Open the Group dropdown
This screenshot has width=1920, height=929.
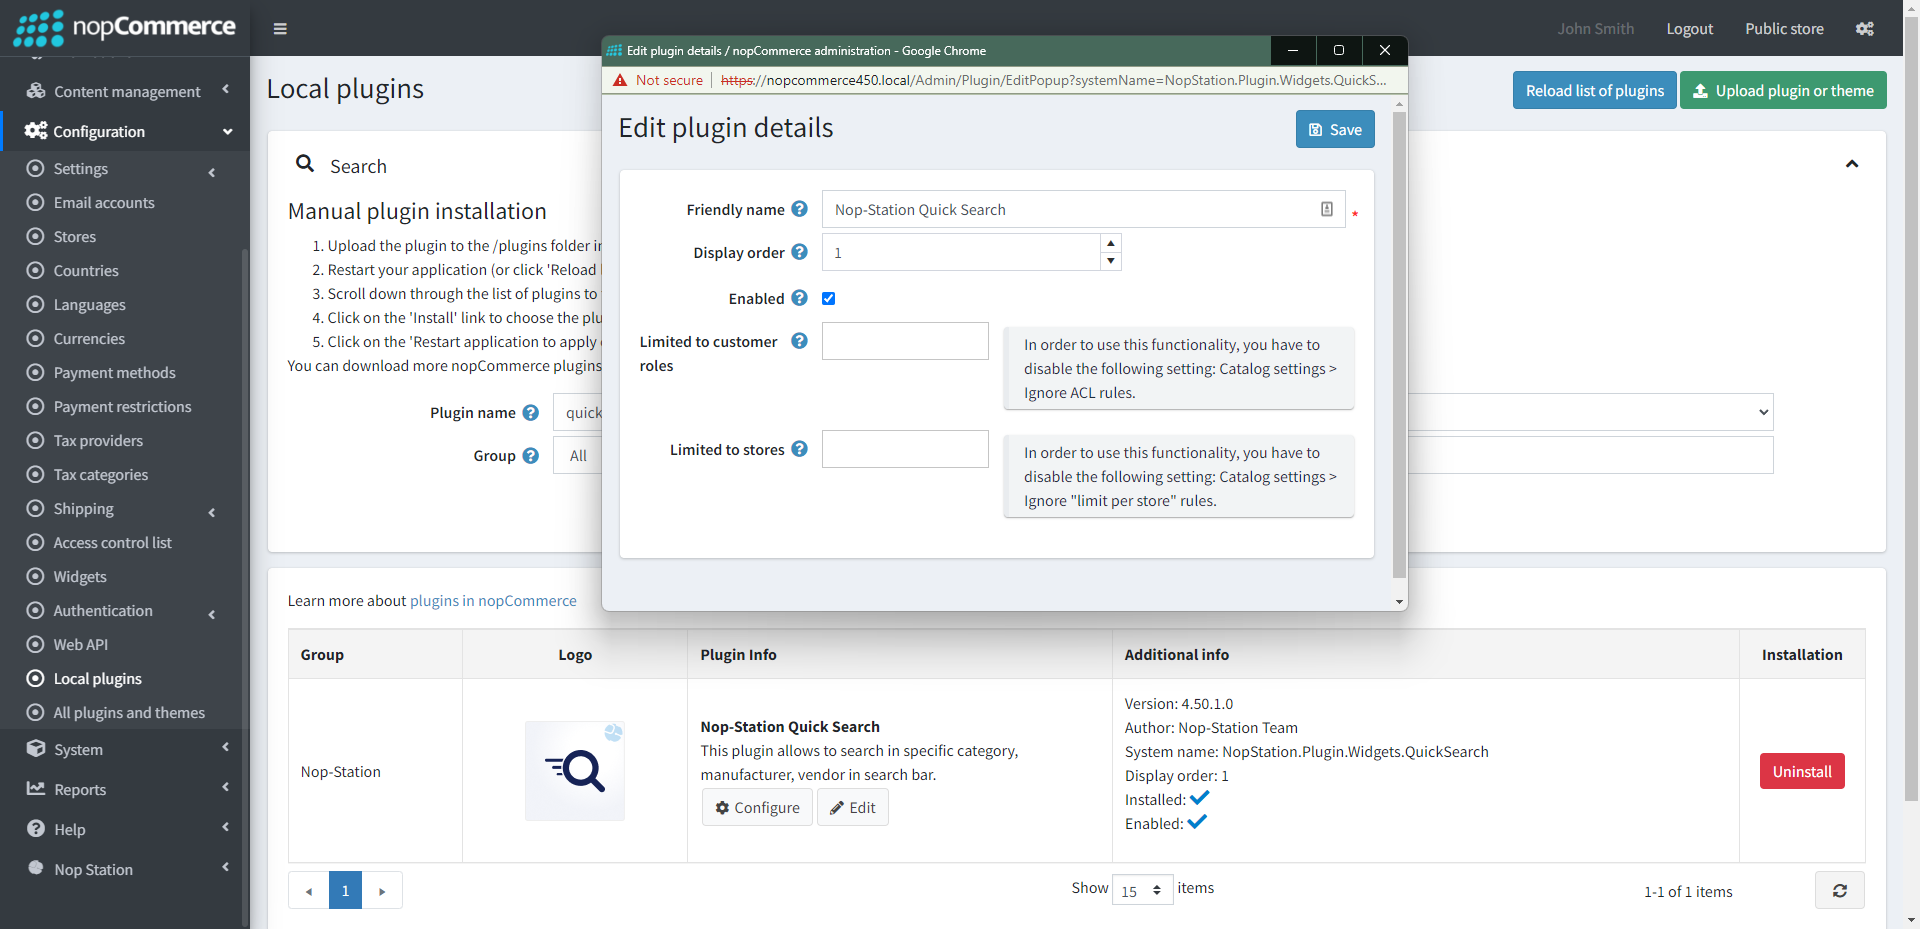[578, 456]
